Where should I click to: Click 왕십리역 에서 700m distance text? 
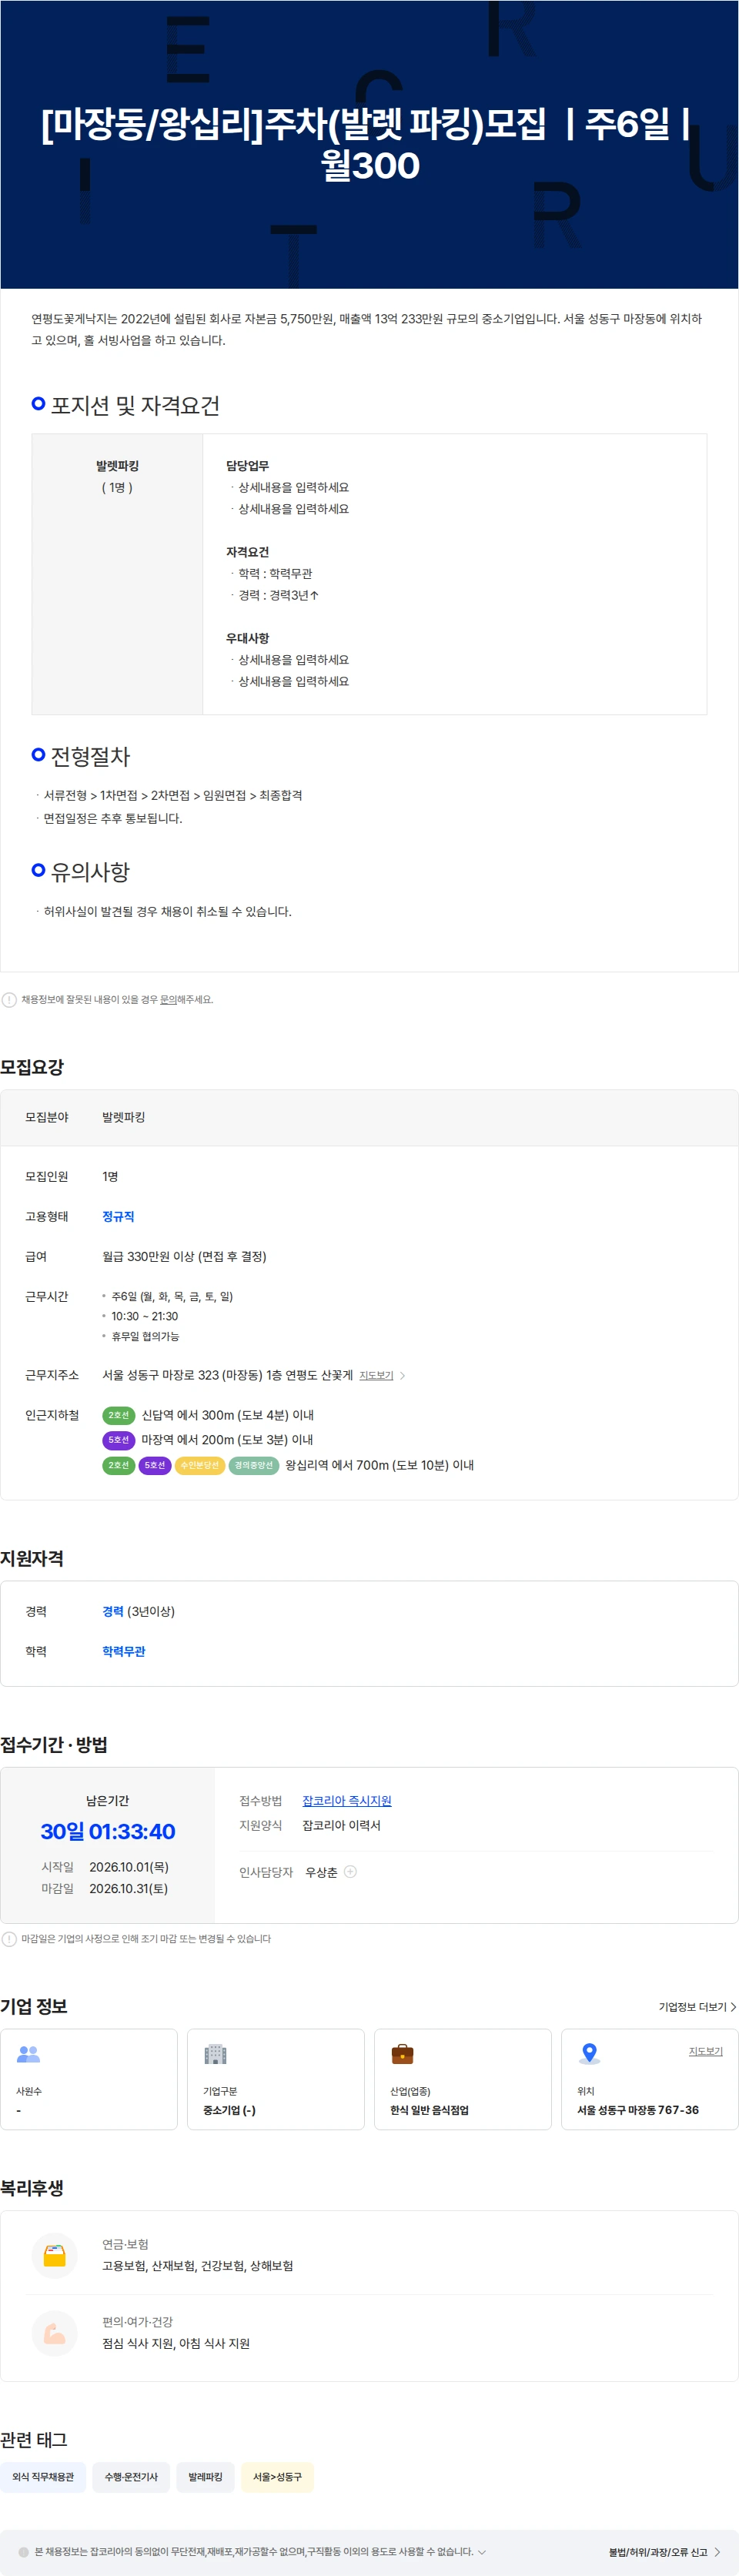[379, 1465]
